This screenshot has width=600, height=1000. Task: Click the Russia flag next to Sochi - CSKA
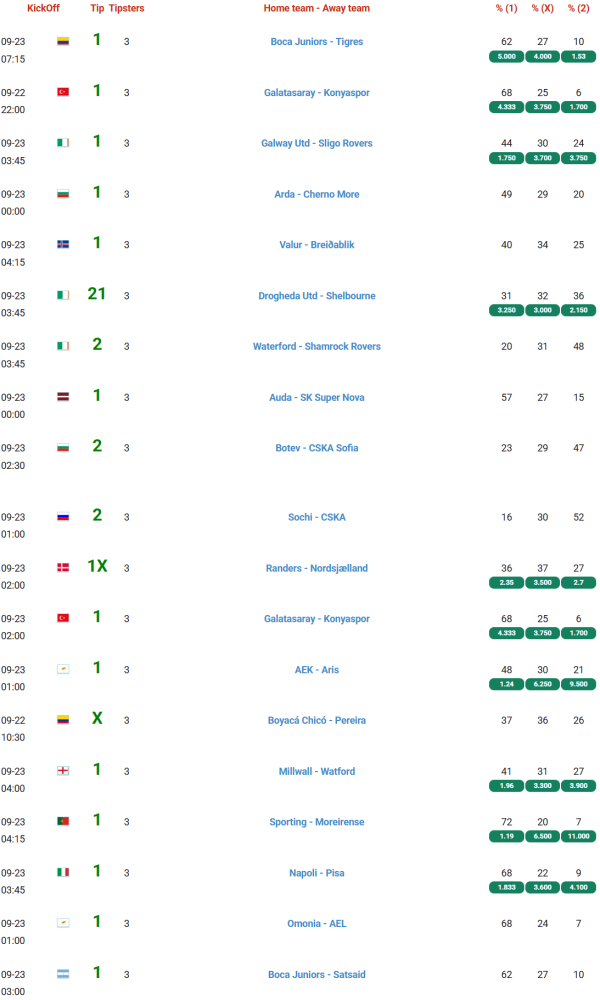[63, 518]
